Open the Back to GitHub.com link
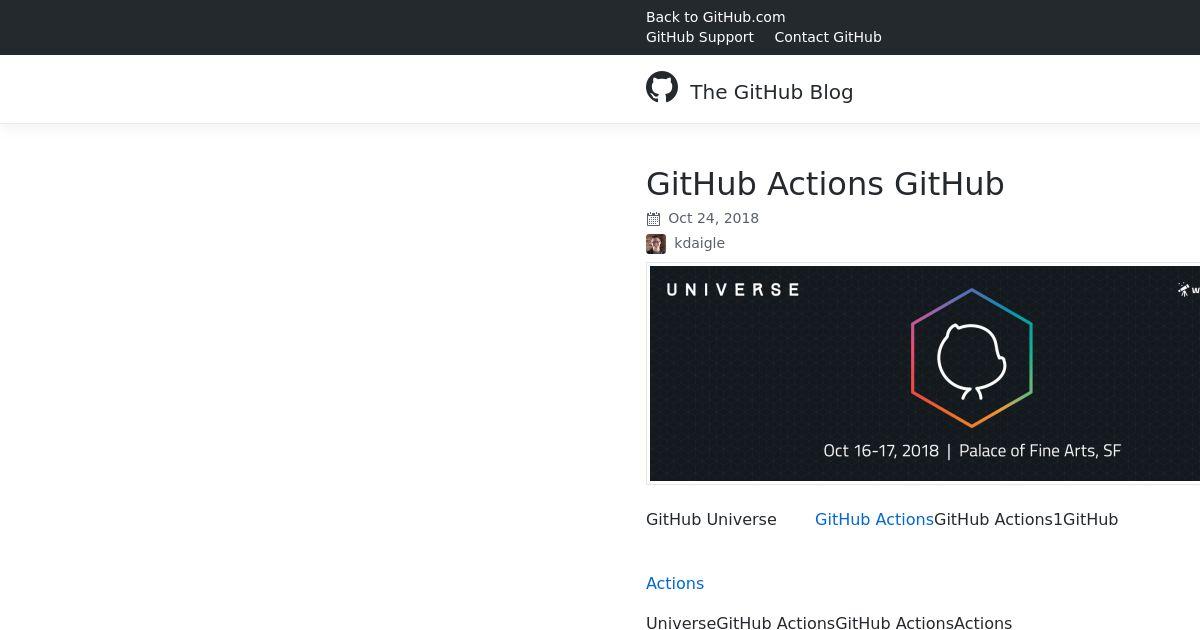This screenshot has width=1200, height=630. pos(716,17)
